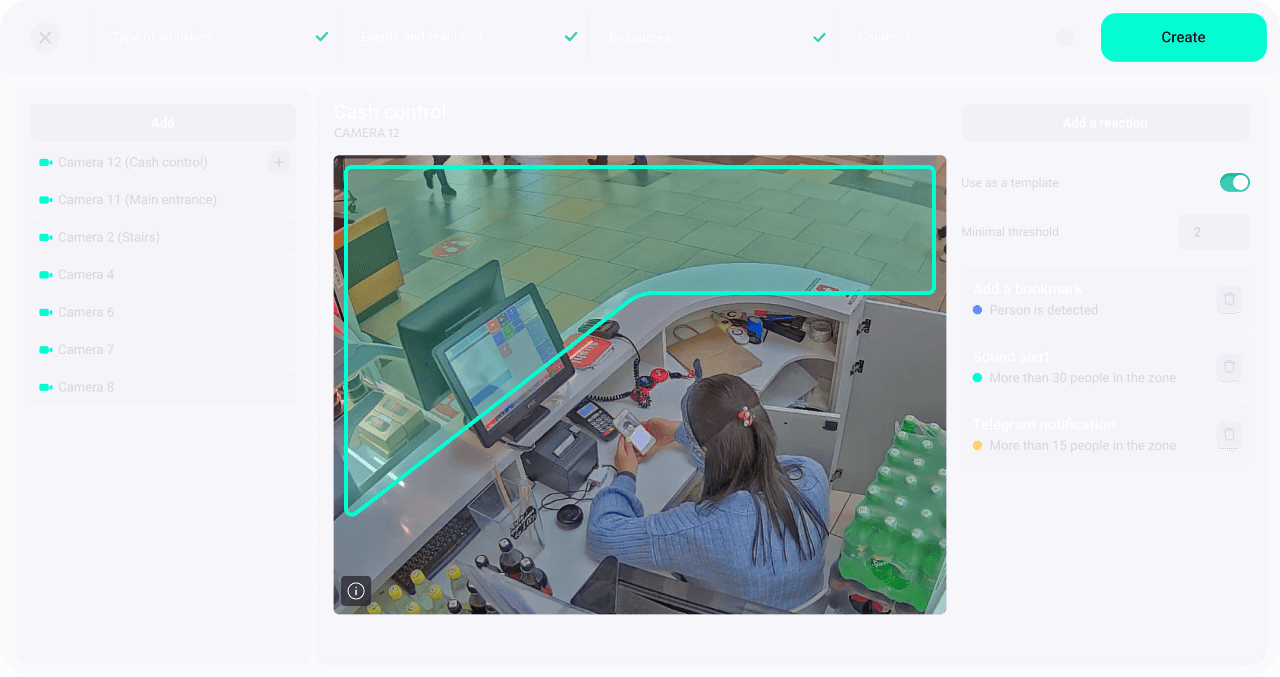This screenshot has width=1280, height=677.
Task: Delete the Telegram notification reaction
Action: coord(1230,435)
